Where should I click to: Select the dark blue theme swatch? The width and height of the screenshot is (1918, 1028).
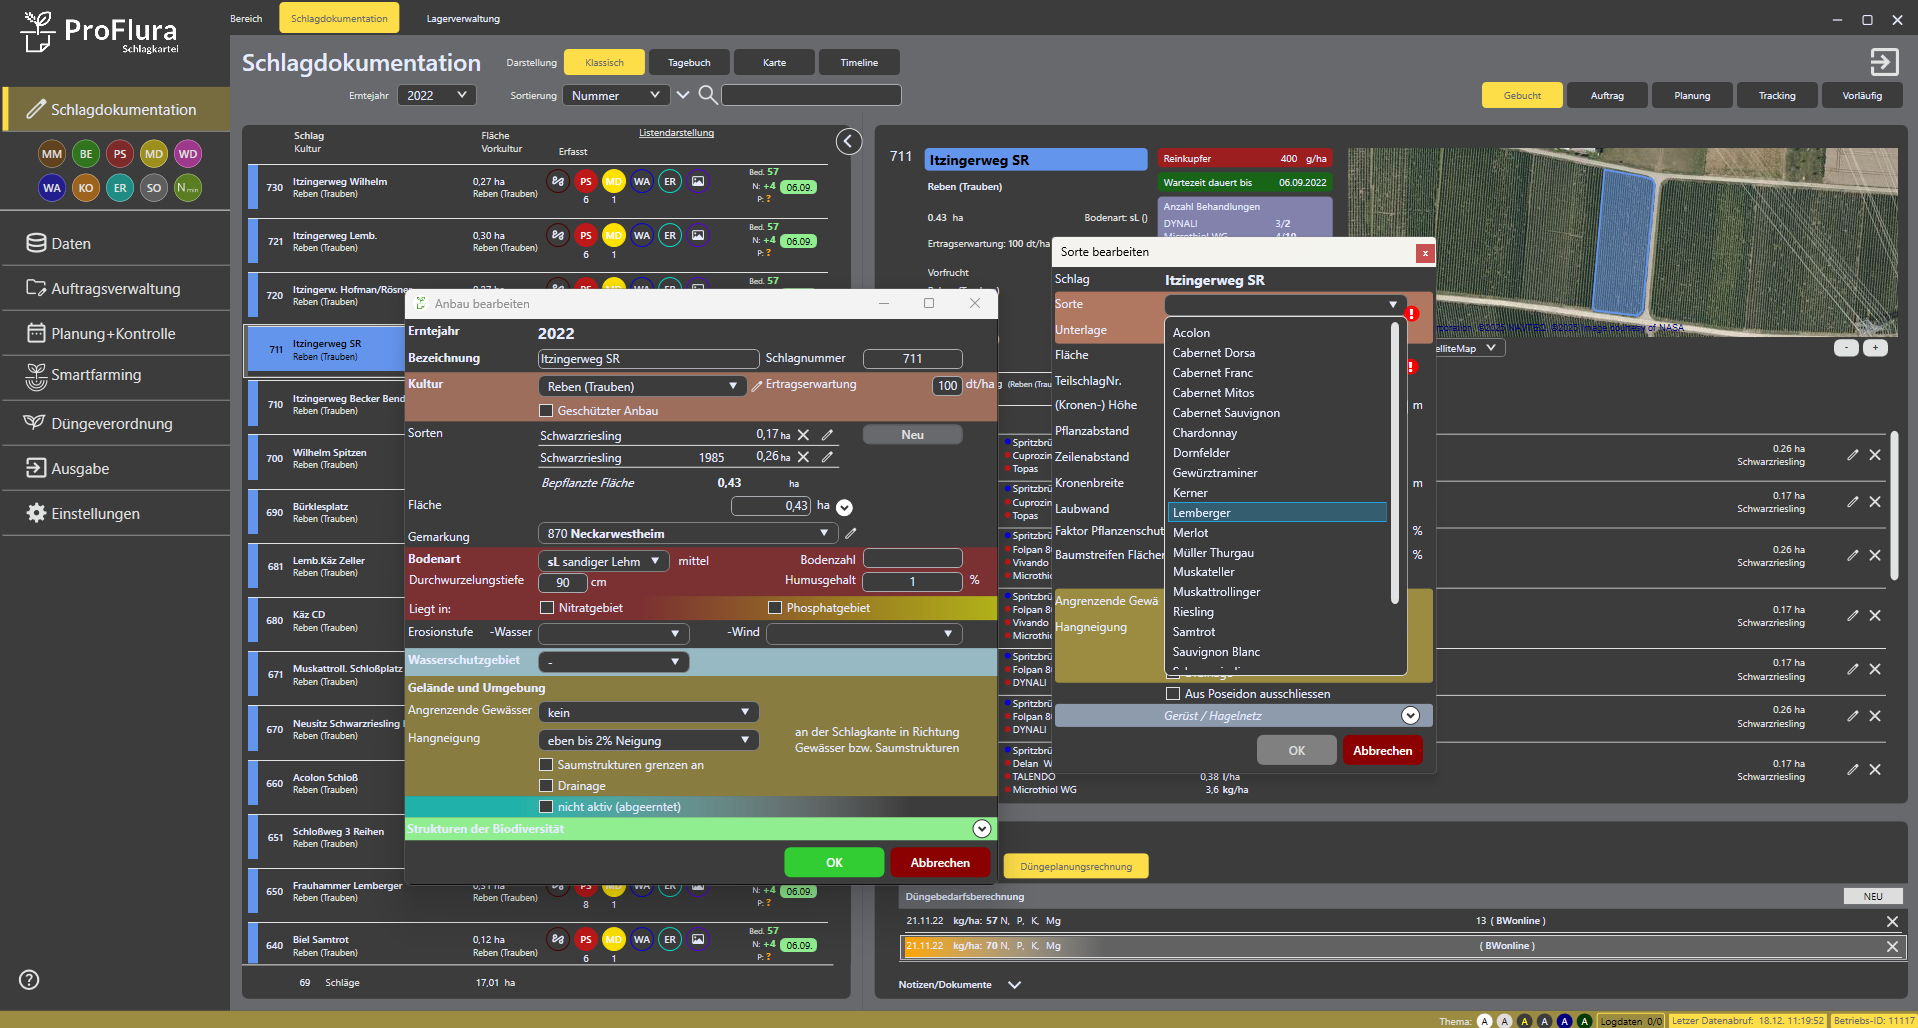tap(1564, 1021)
